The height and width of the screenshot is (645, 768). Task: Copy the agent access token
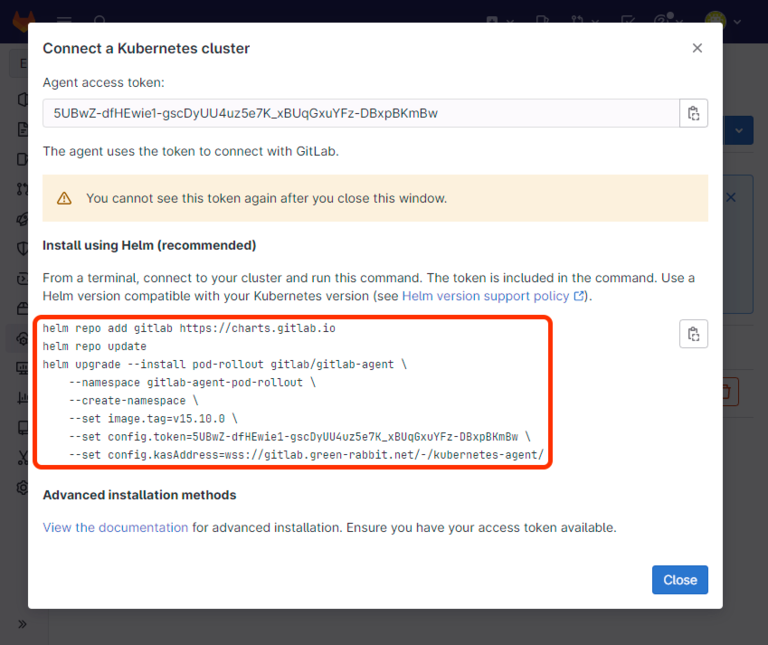[693, 113]
